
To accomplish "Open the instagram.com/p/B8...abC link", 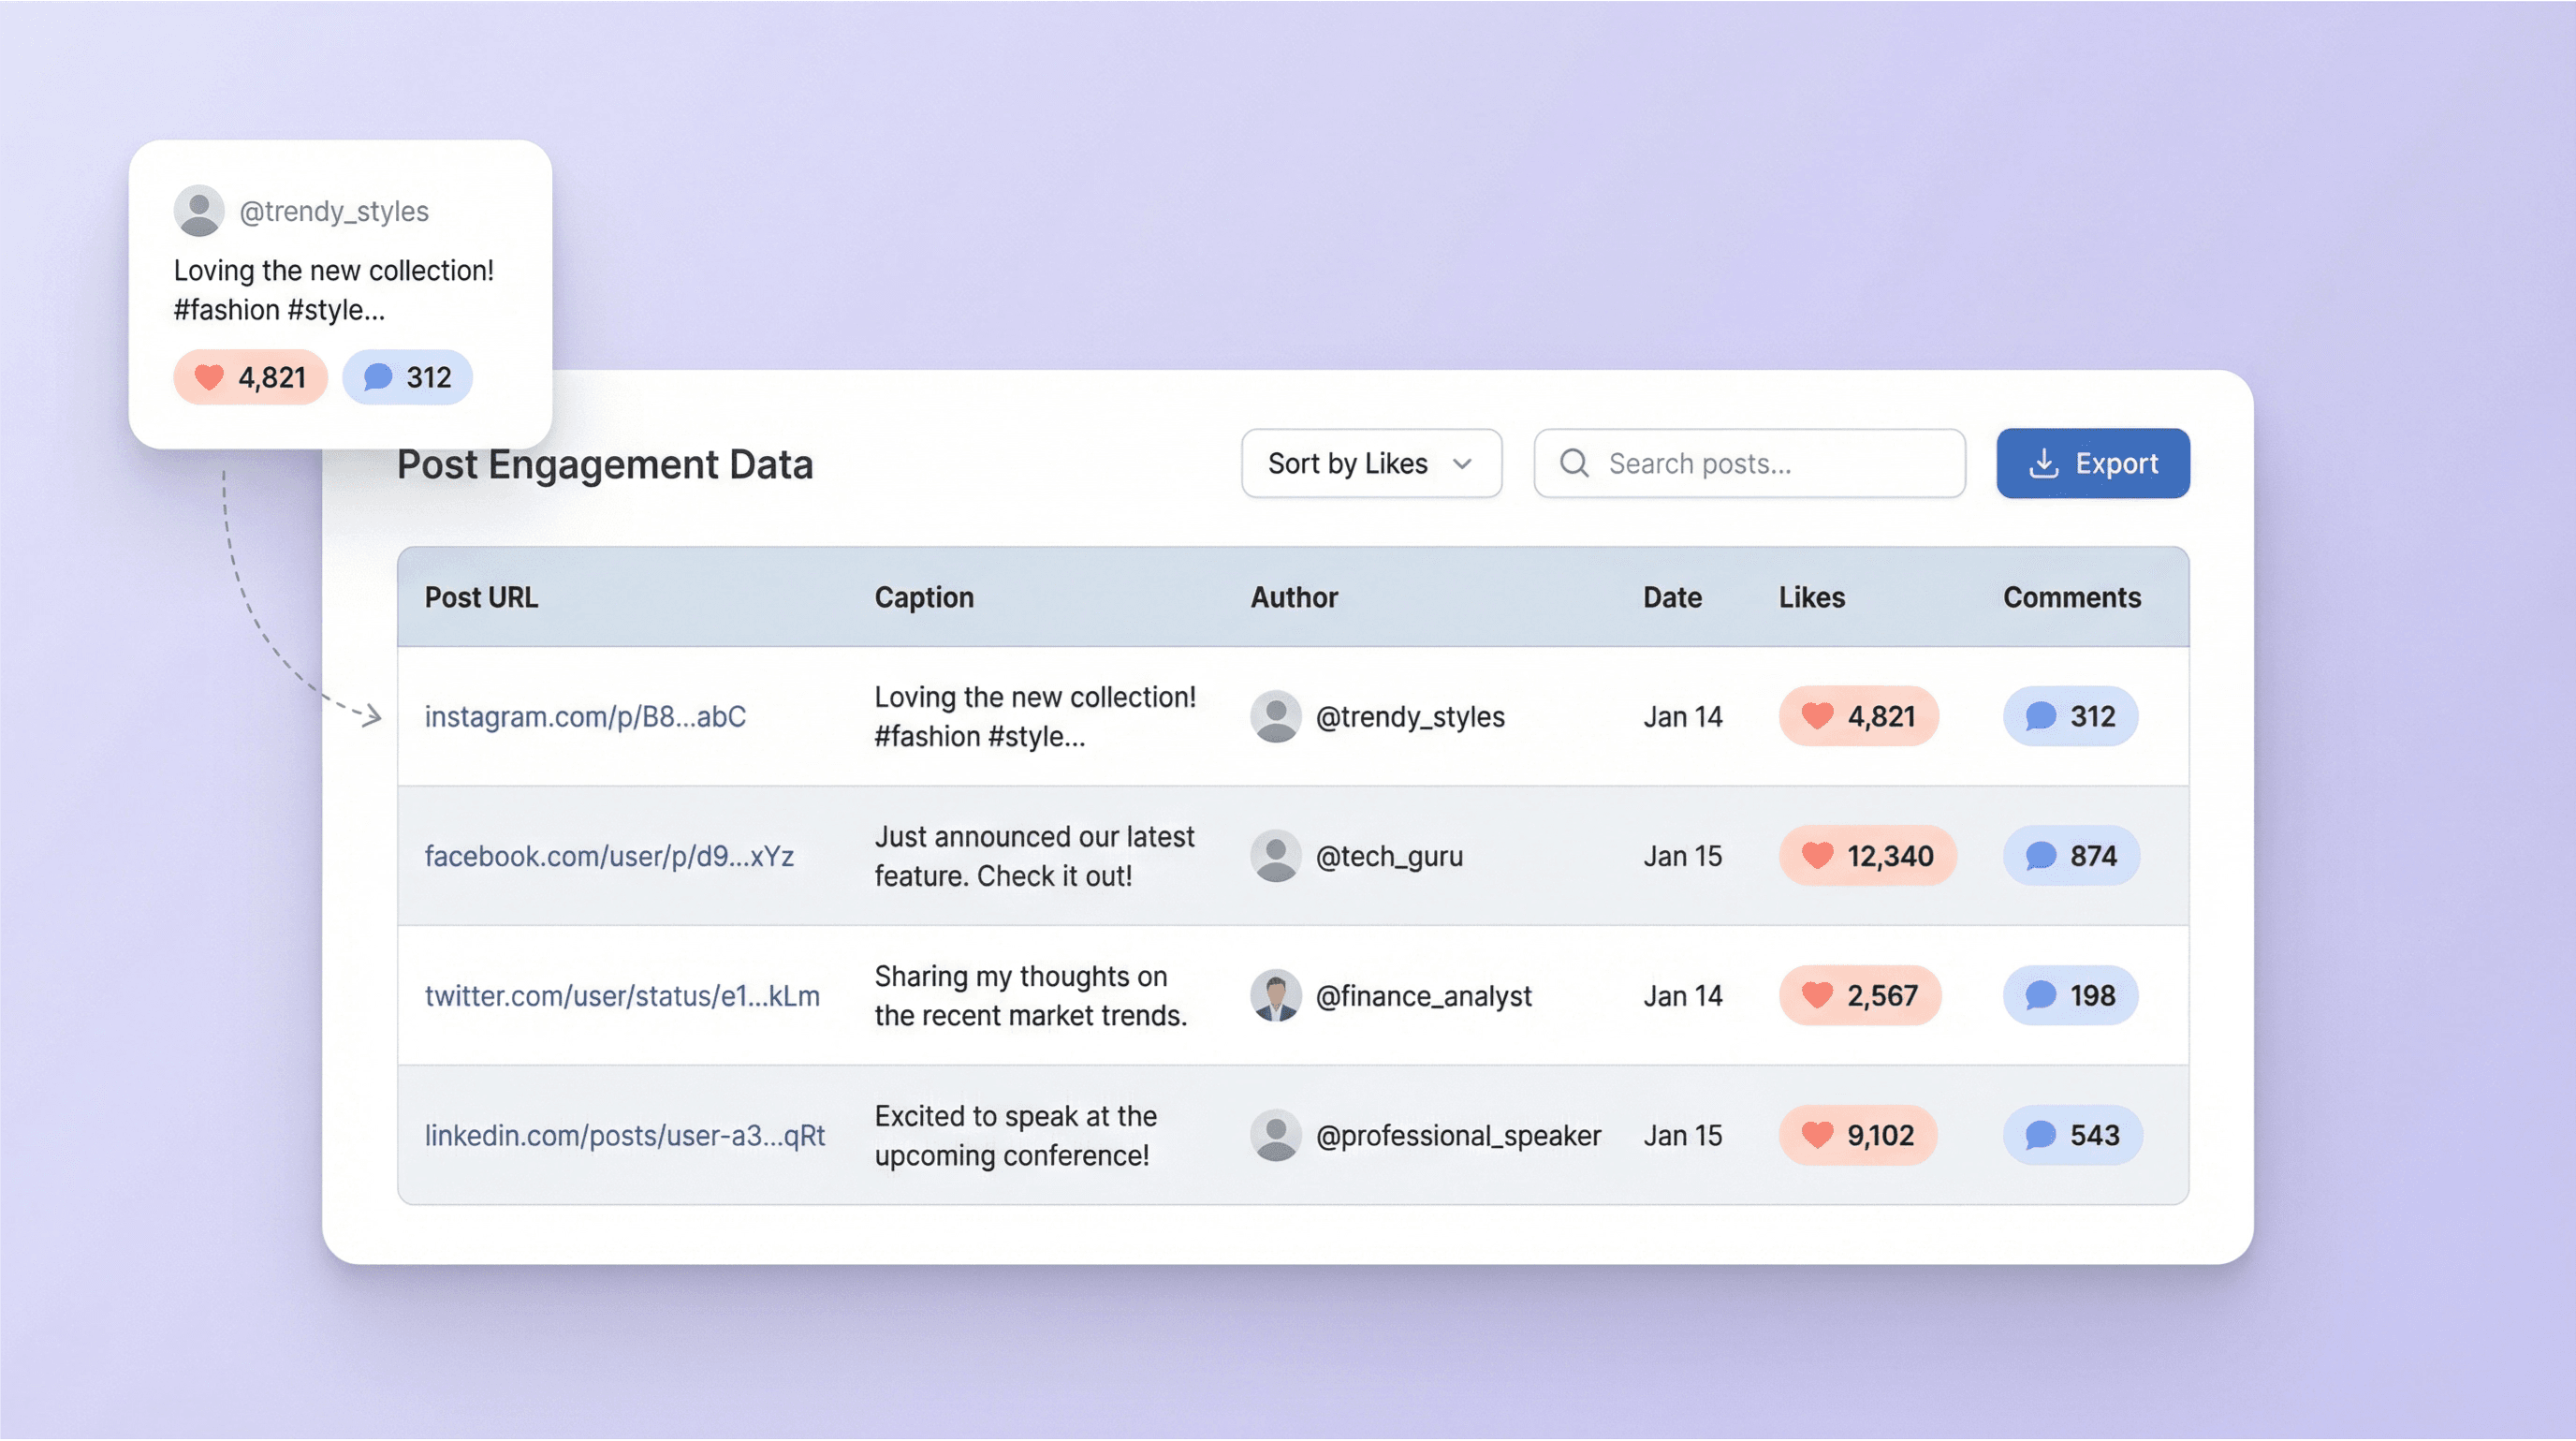I will point(585,716).
